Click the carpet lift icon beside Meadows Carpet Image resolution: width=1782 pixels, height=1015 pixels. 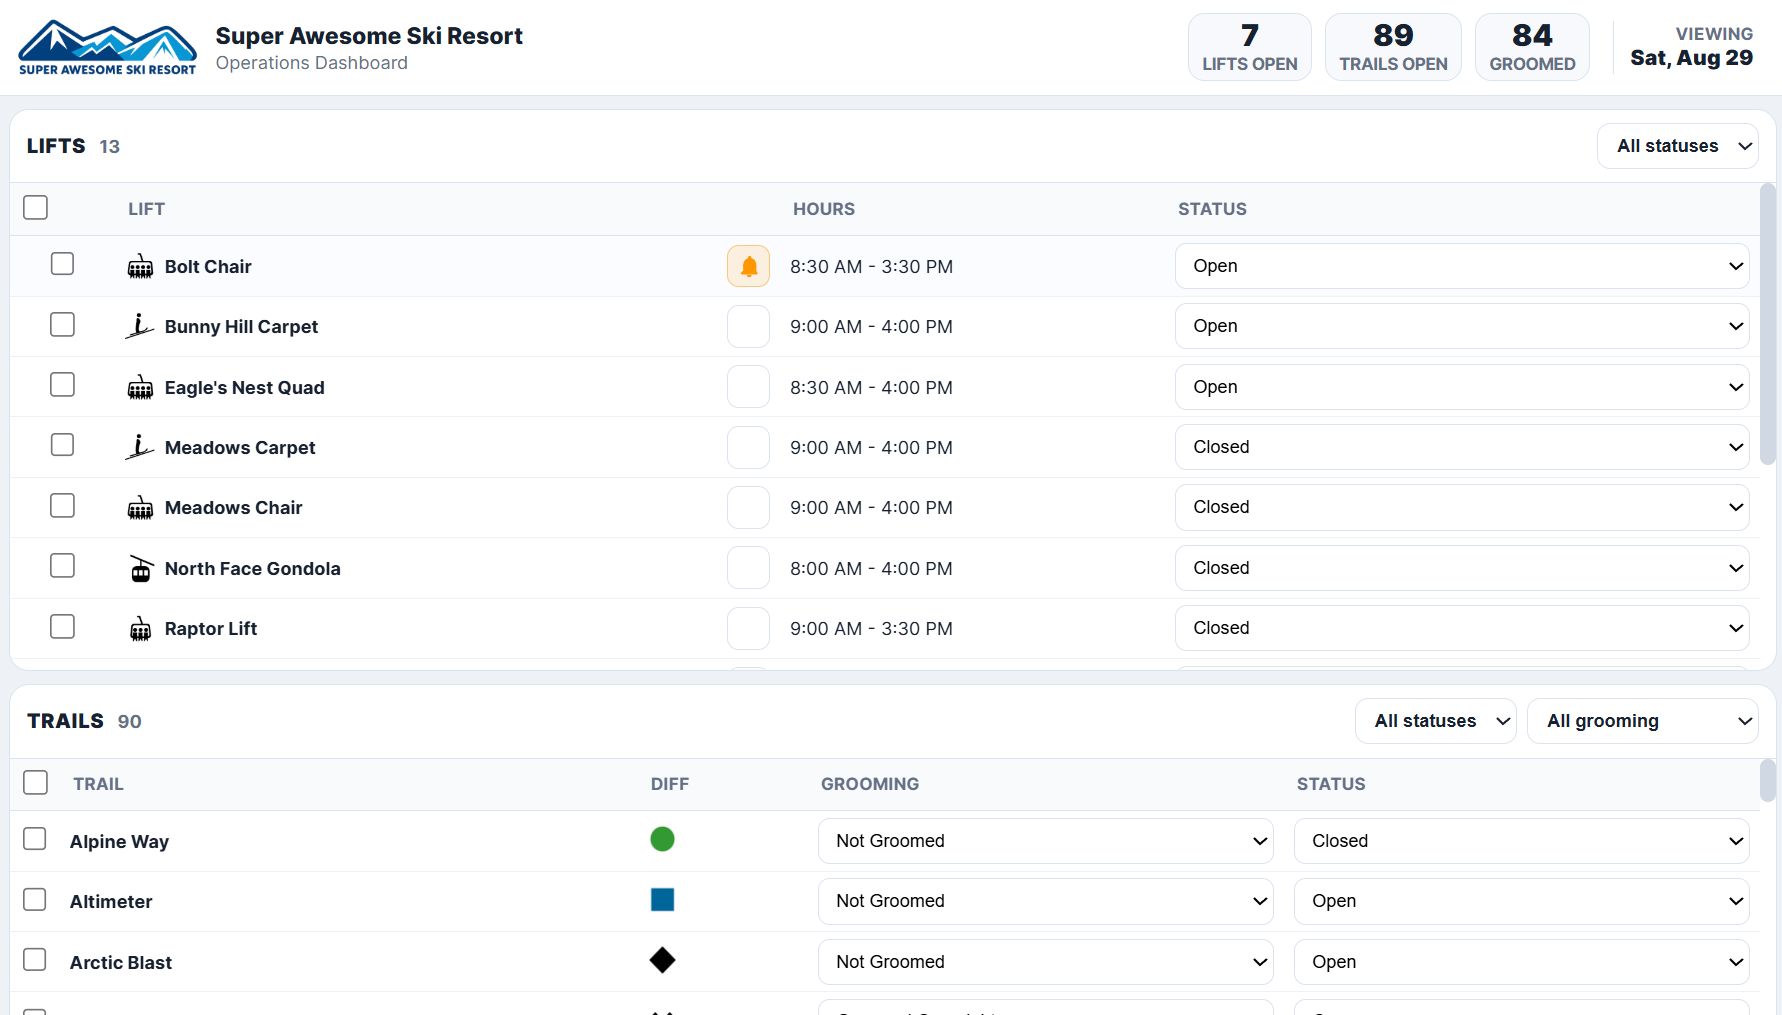pyautogui.click(x=140, y=448)
